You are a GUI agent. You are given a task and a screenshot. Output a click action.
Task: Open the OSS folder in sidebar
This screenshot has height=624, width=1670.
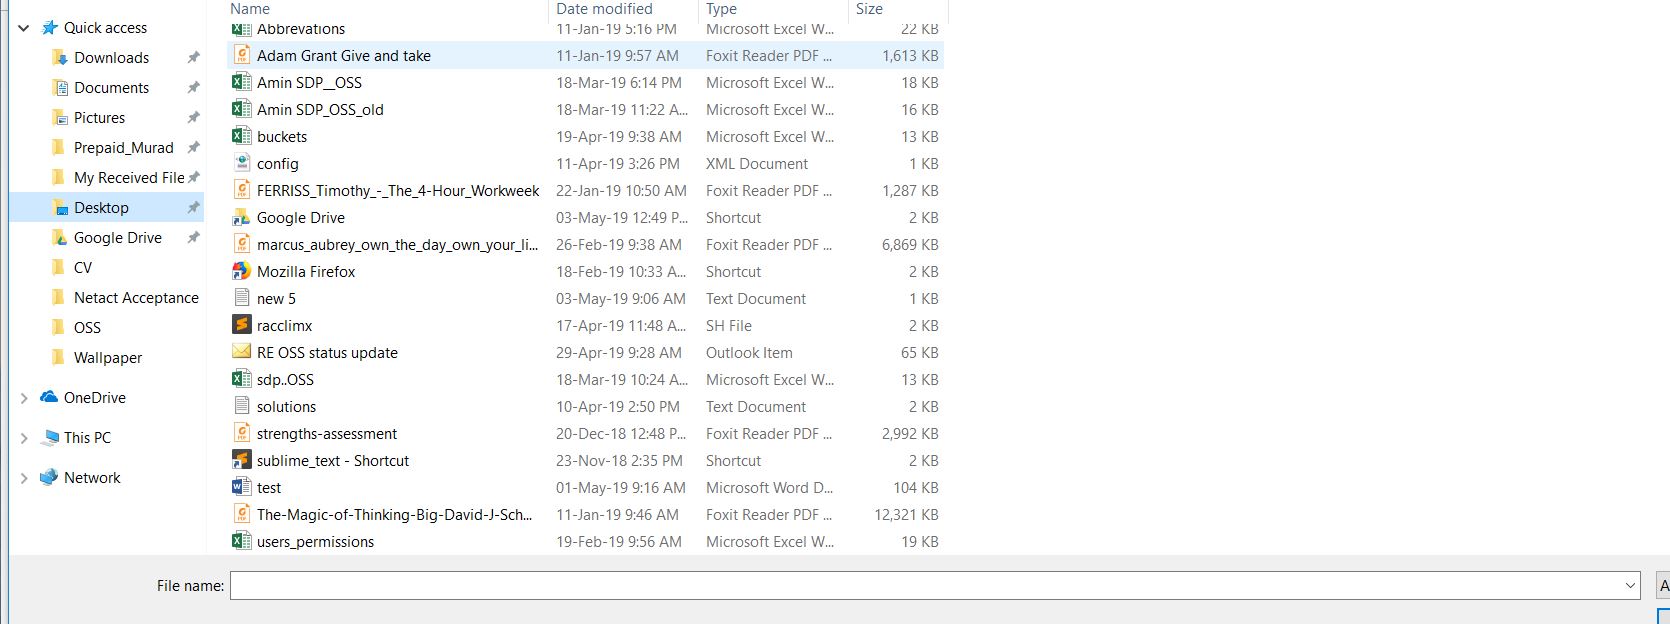(87, 328)
